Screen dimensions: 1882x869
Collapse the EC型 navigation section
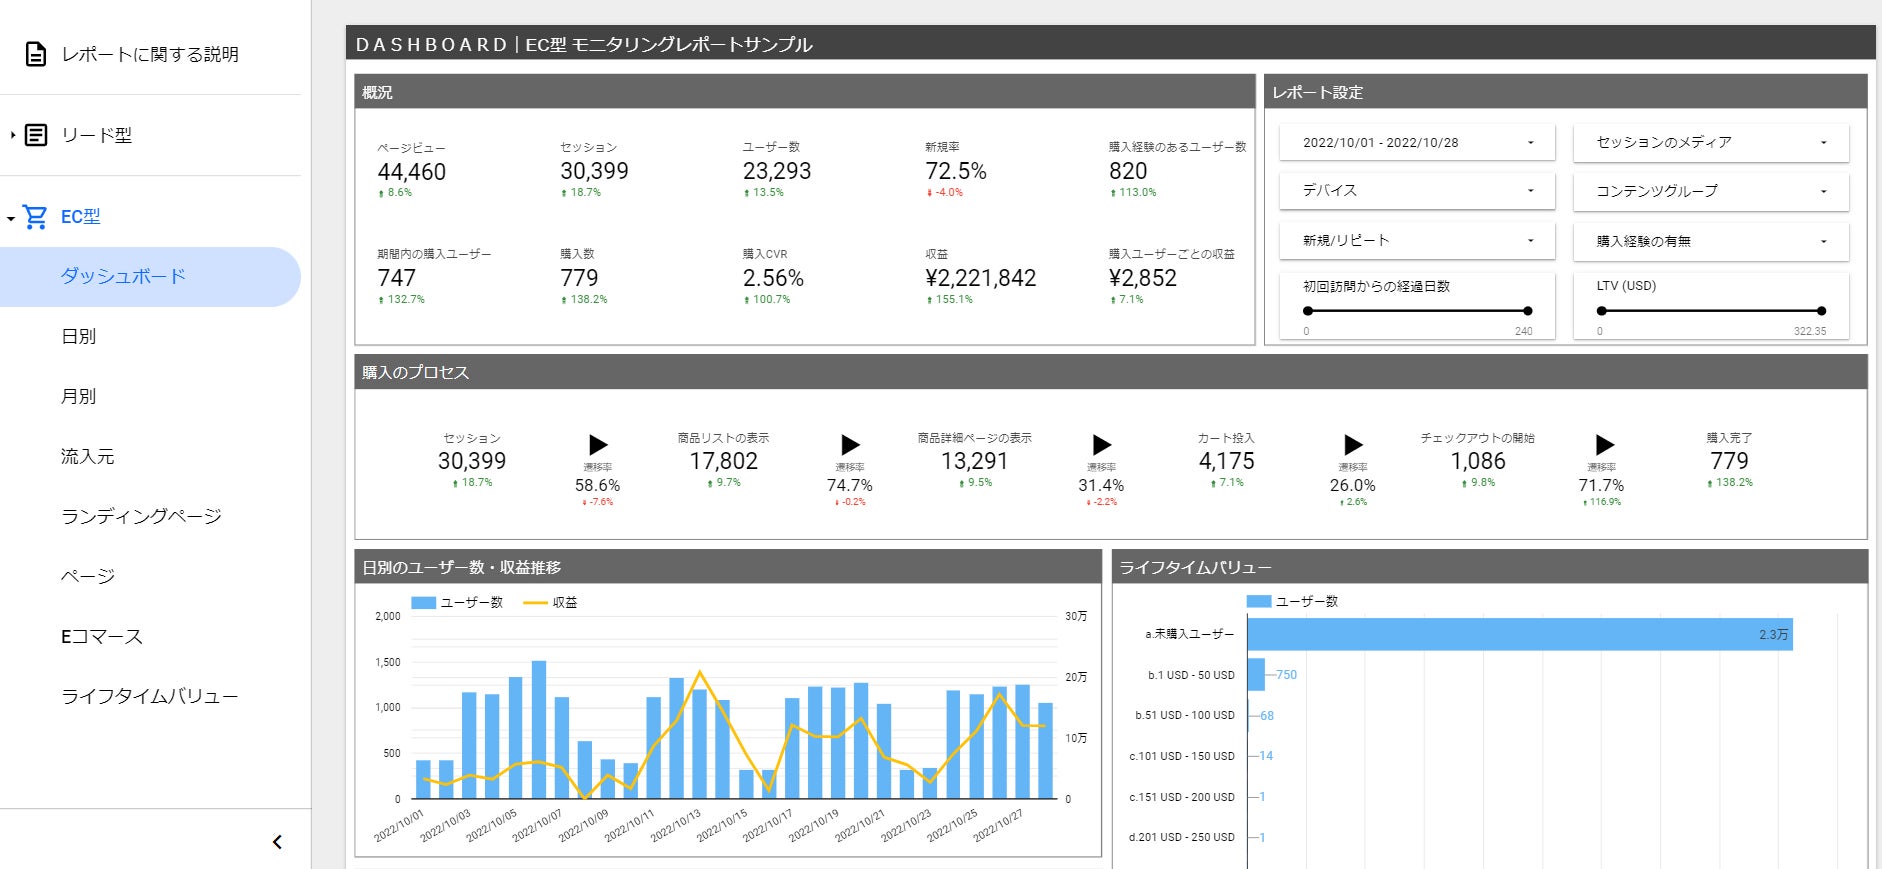11,217
